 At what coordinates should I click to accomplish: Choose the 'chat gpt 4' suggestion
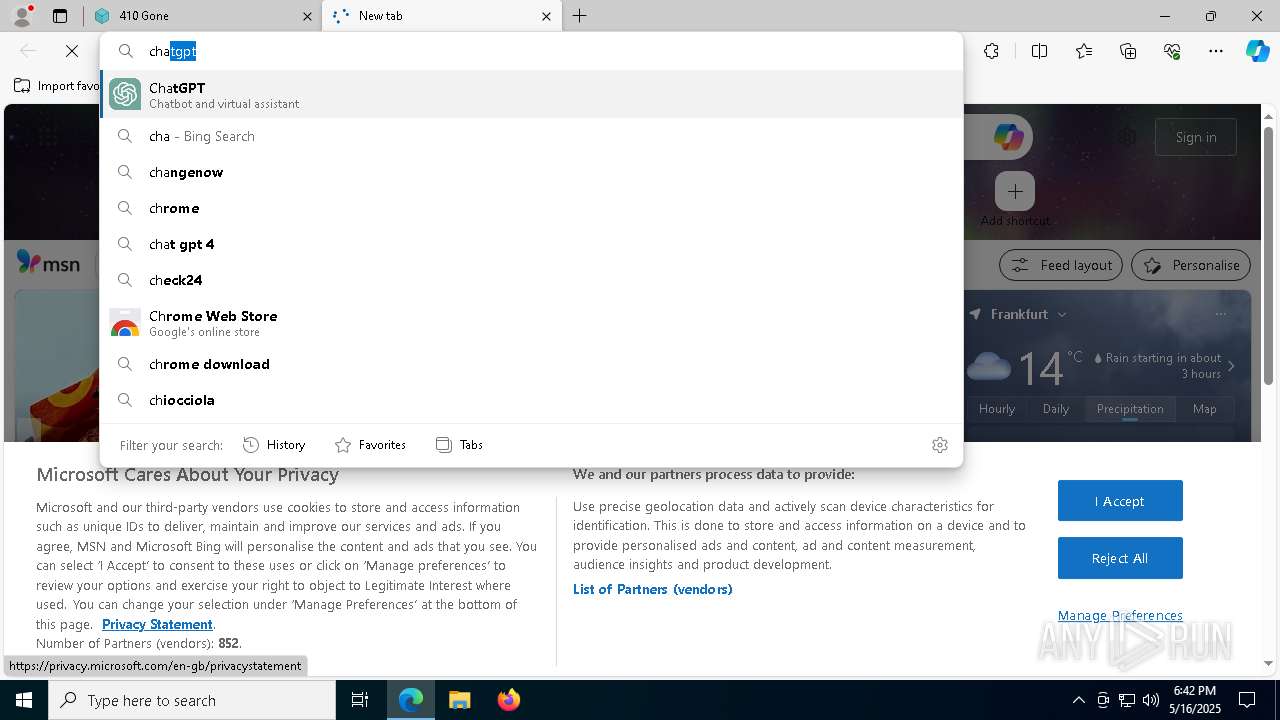point(531,244)
